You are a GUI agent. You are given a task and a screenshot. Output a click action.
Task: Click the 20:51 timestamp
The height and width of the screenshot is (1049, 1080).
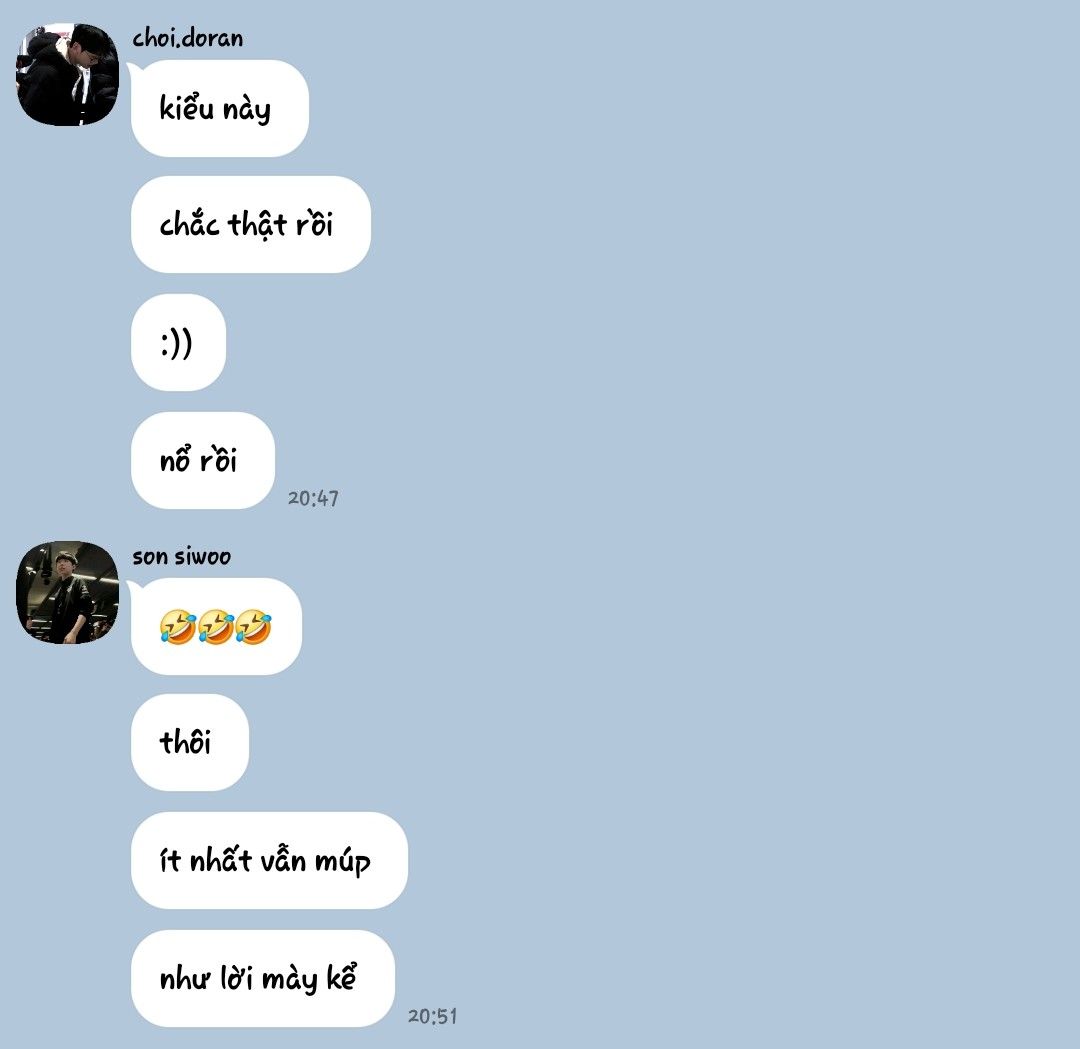click(x=433, y=1016)
